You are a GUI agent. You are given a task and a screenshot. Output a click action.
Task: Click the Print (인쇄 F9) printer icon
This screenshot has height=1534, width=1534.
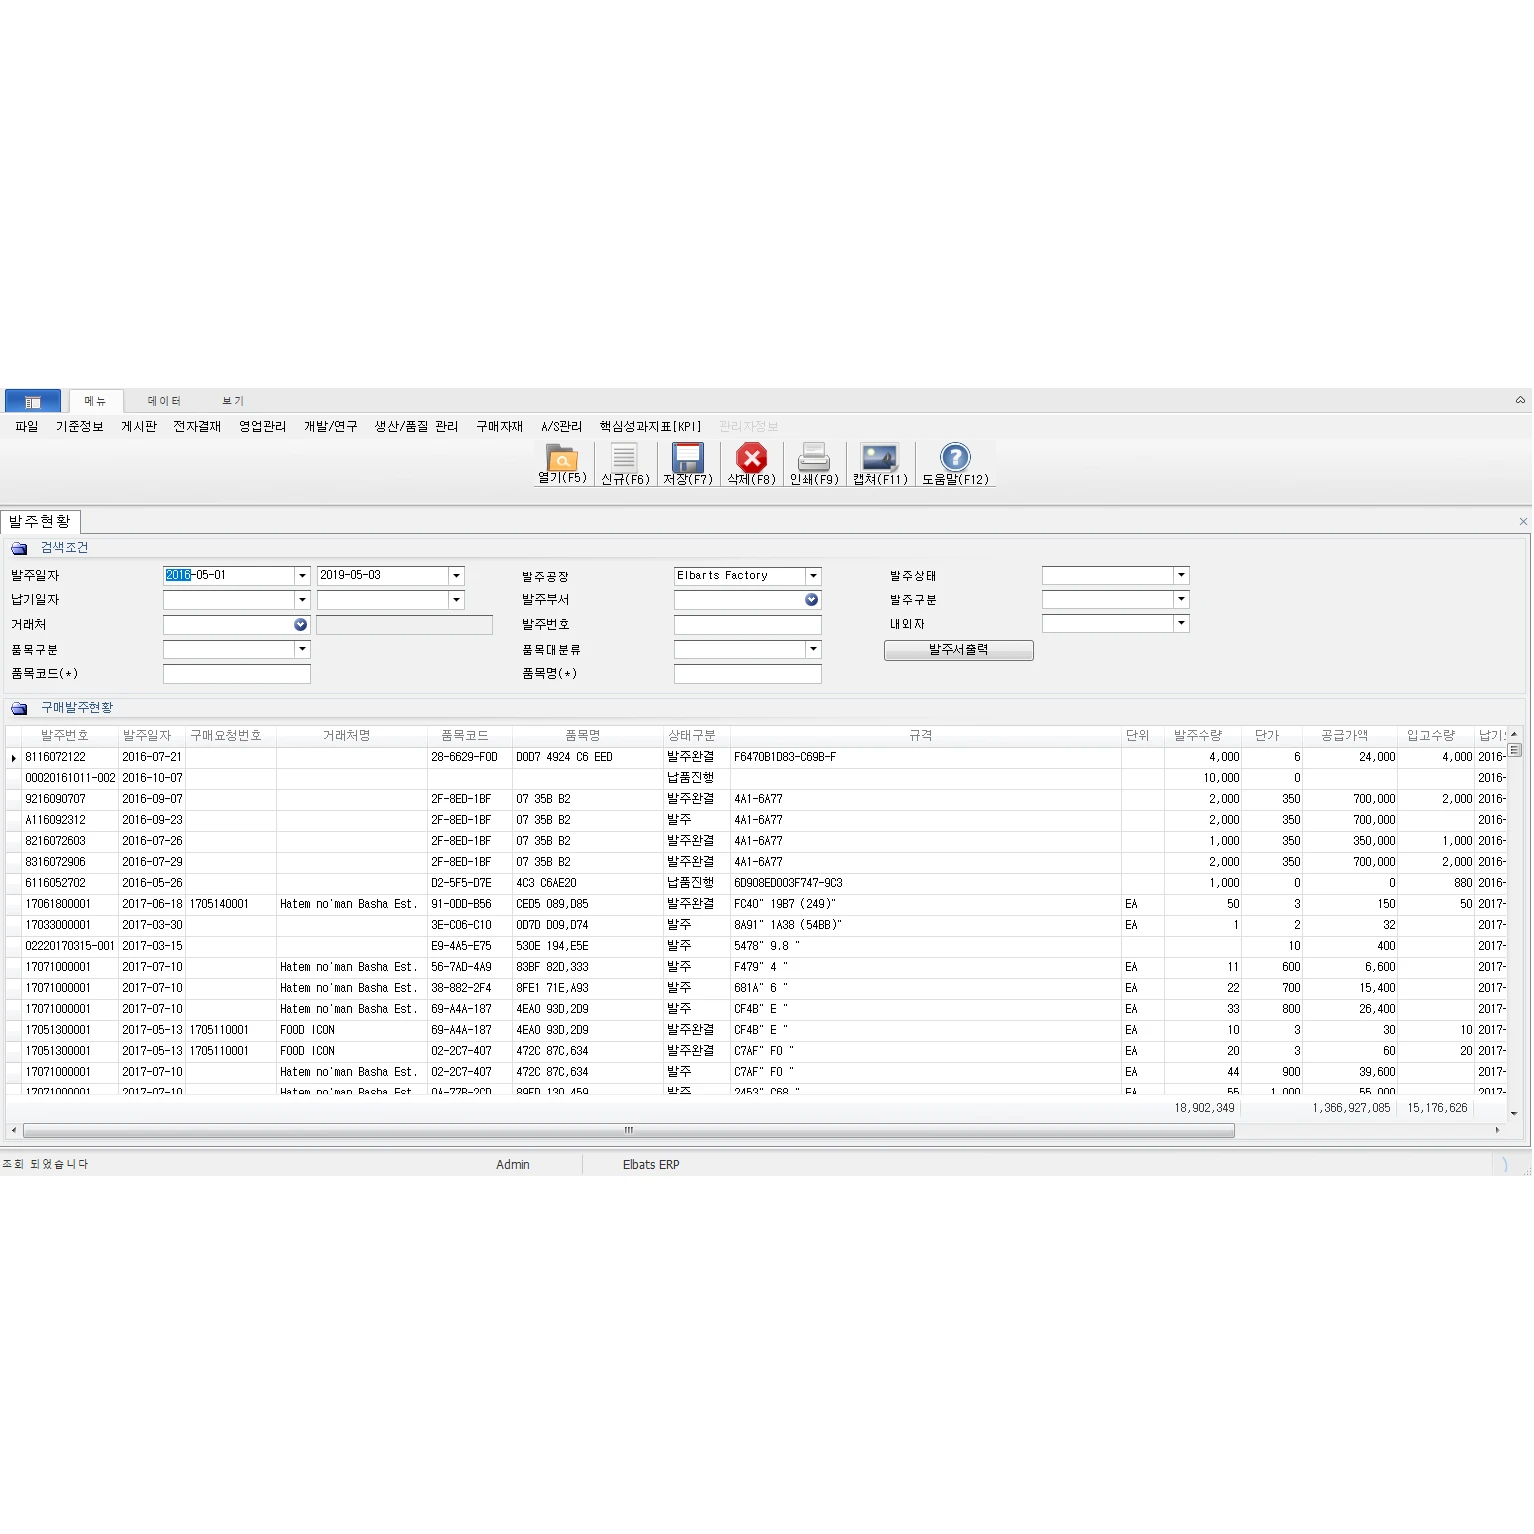(x=814, y=459)
